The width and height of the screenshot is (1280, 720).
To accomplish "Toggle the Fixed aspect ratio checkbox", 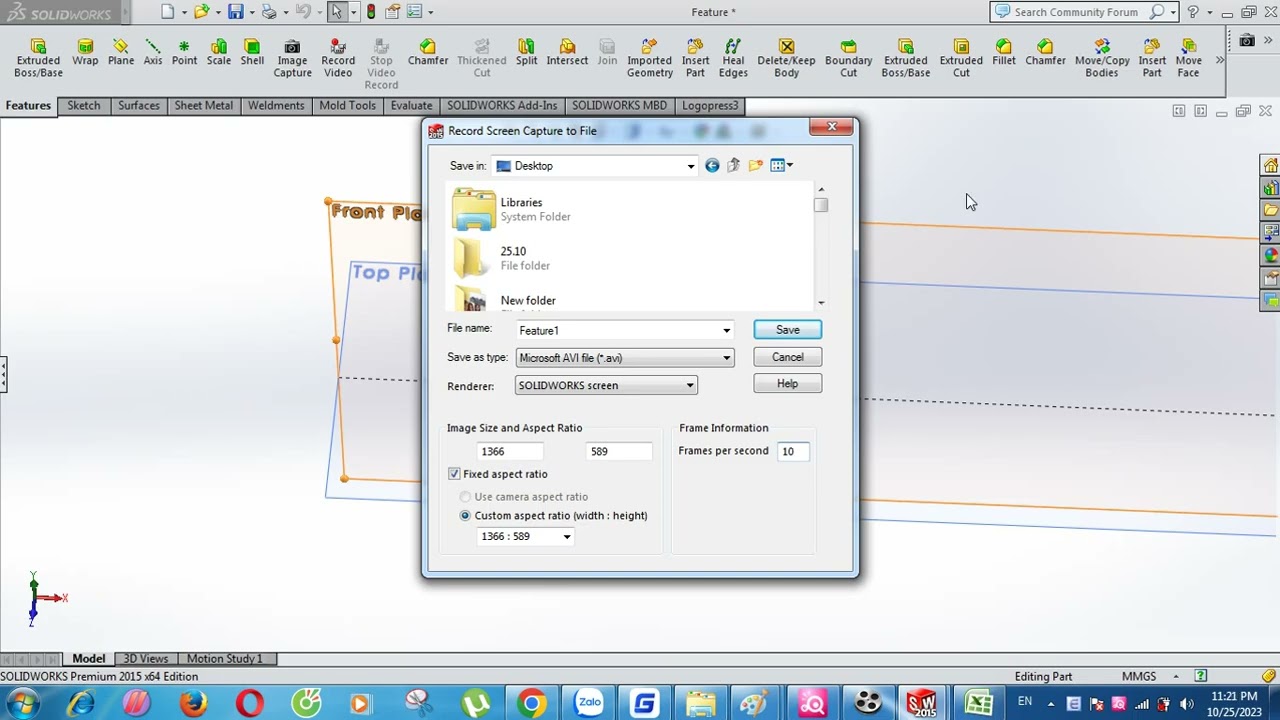I will [x=454, y=474].
